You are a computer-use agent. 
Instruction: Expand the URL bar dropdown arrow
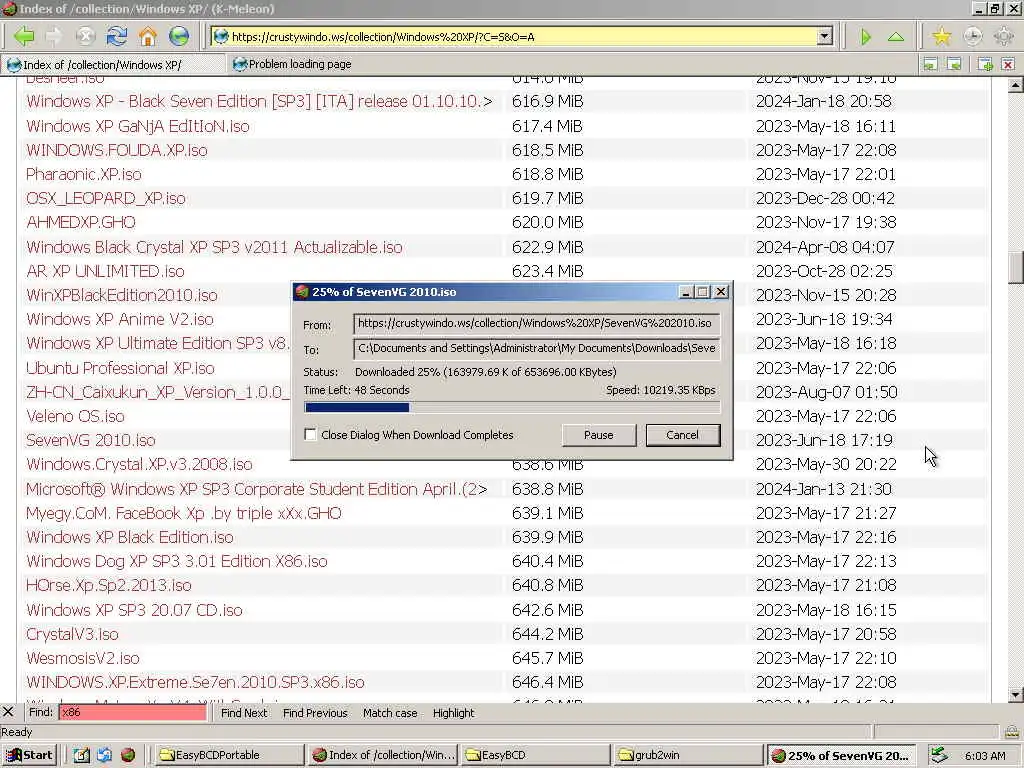coord(825,37)
